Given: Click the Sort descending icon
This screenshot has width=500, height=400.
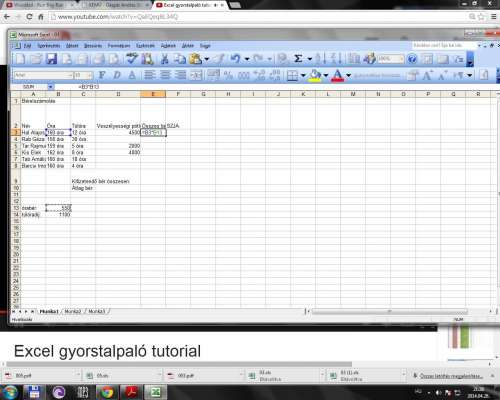Looking at the screenshot, I should coord(336,59).
